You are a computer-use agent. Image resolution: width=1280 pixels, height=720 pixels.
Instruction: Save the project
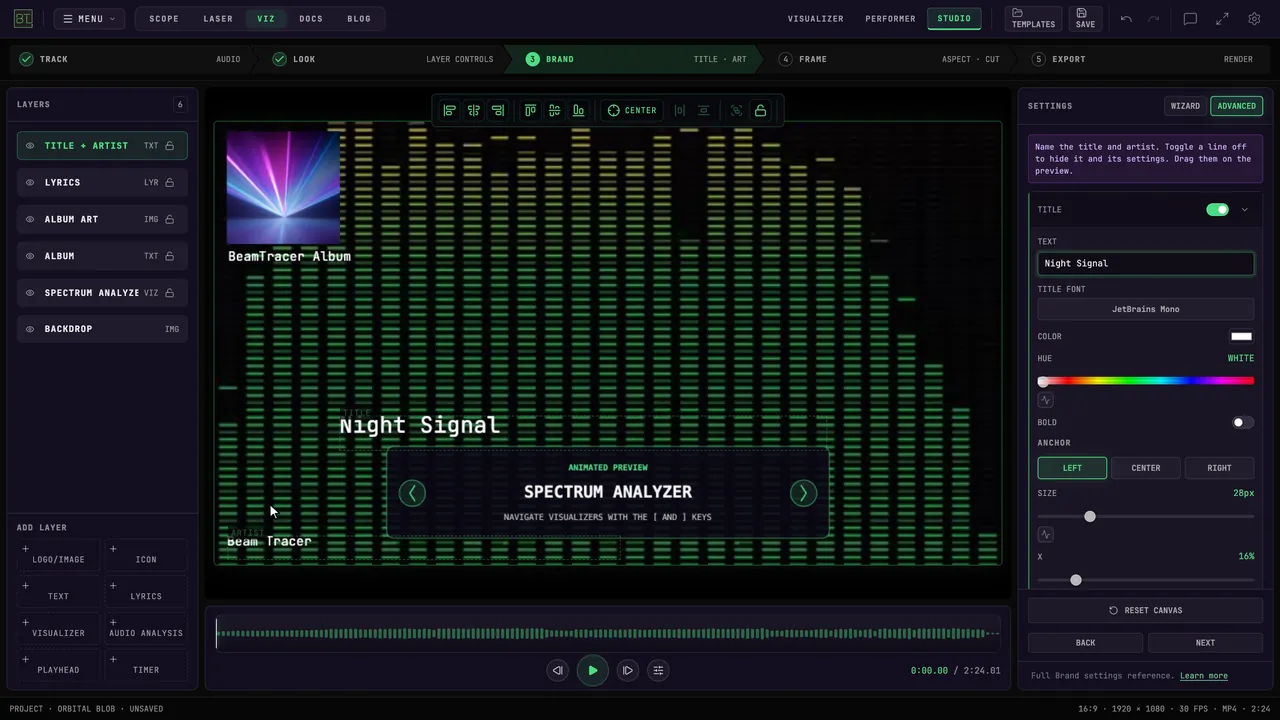tap(1085, 19)
